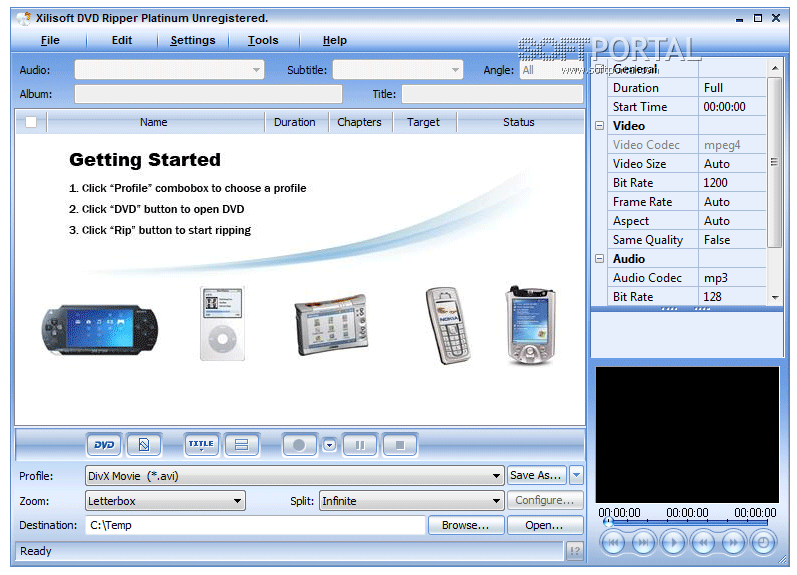Collapse the Video properties group
Image resolution: width=797 pixels, height=575 pixels.
(600, 126)
